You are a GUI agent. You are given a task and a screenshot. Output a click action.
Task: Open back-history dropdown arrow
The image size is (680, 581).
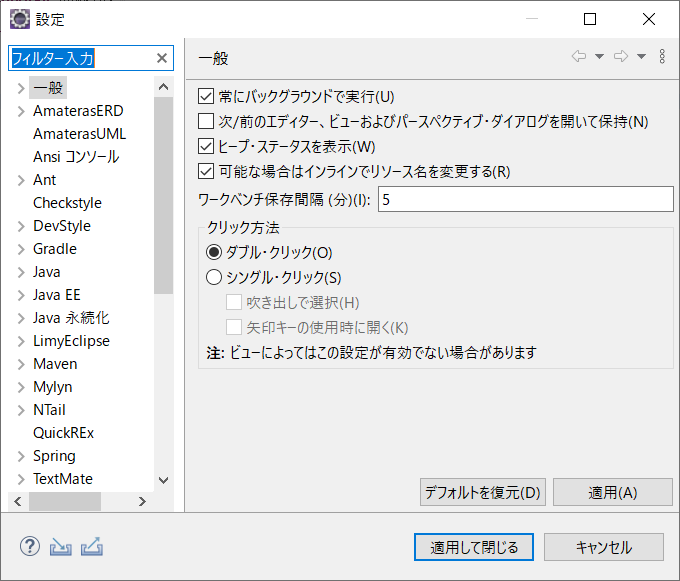tap(599, 56)
